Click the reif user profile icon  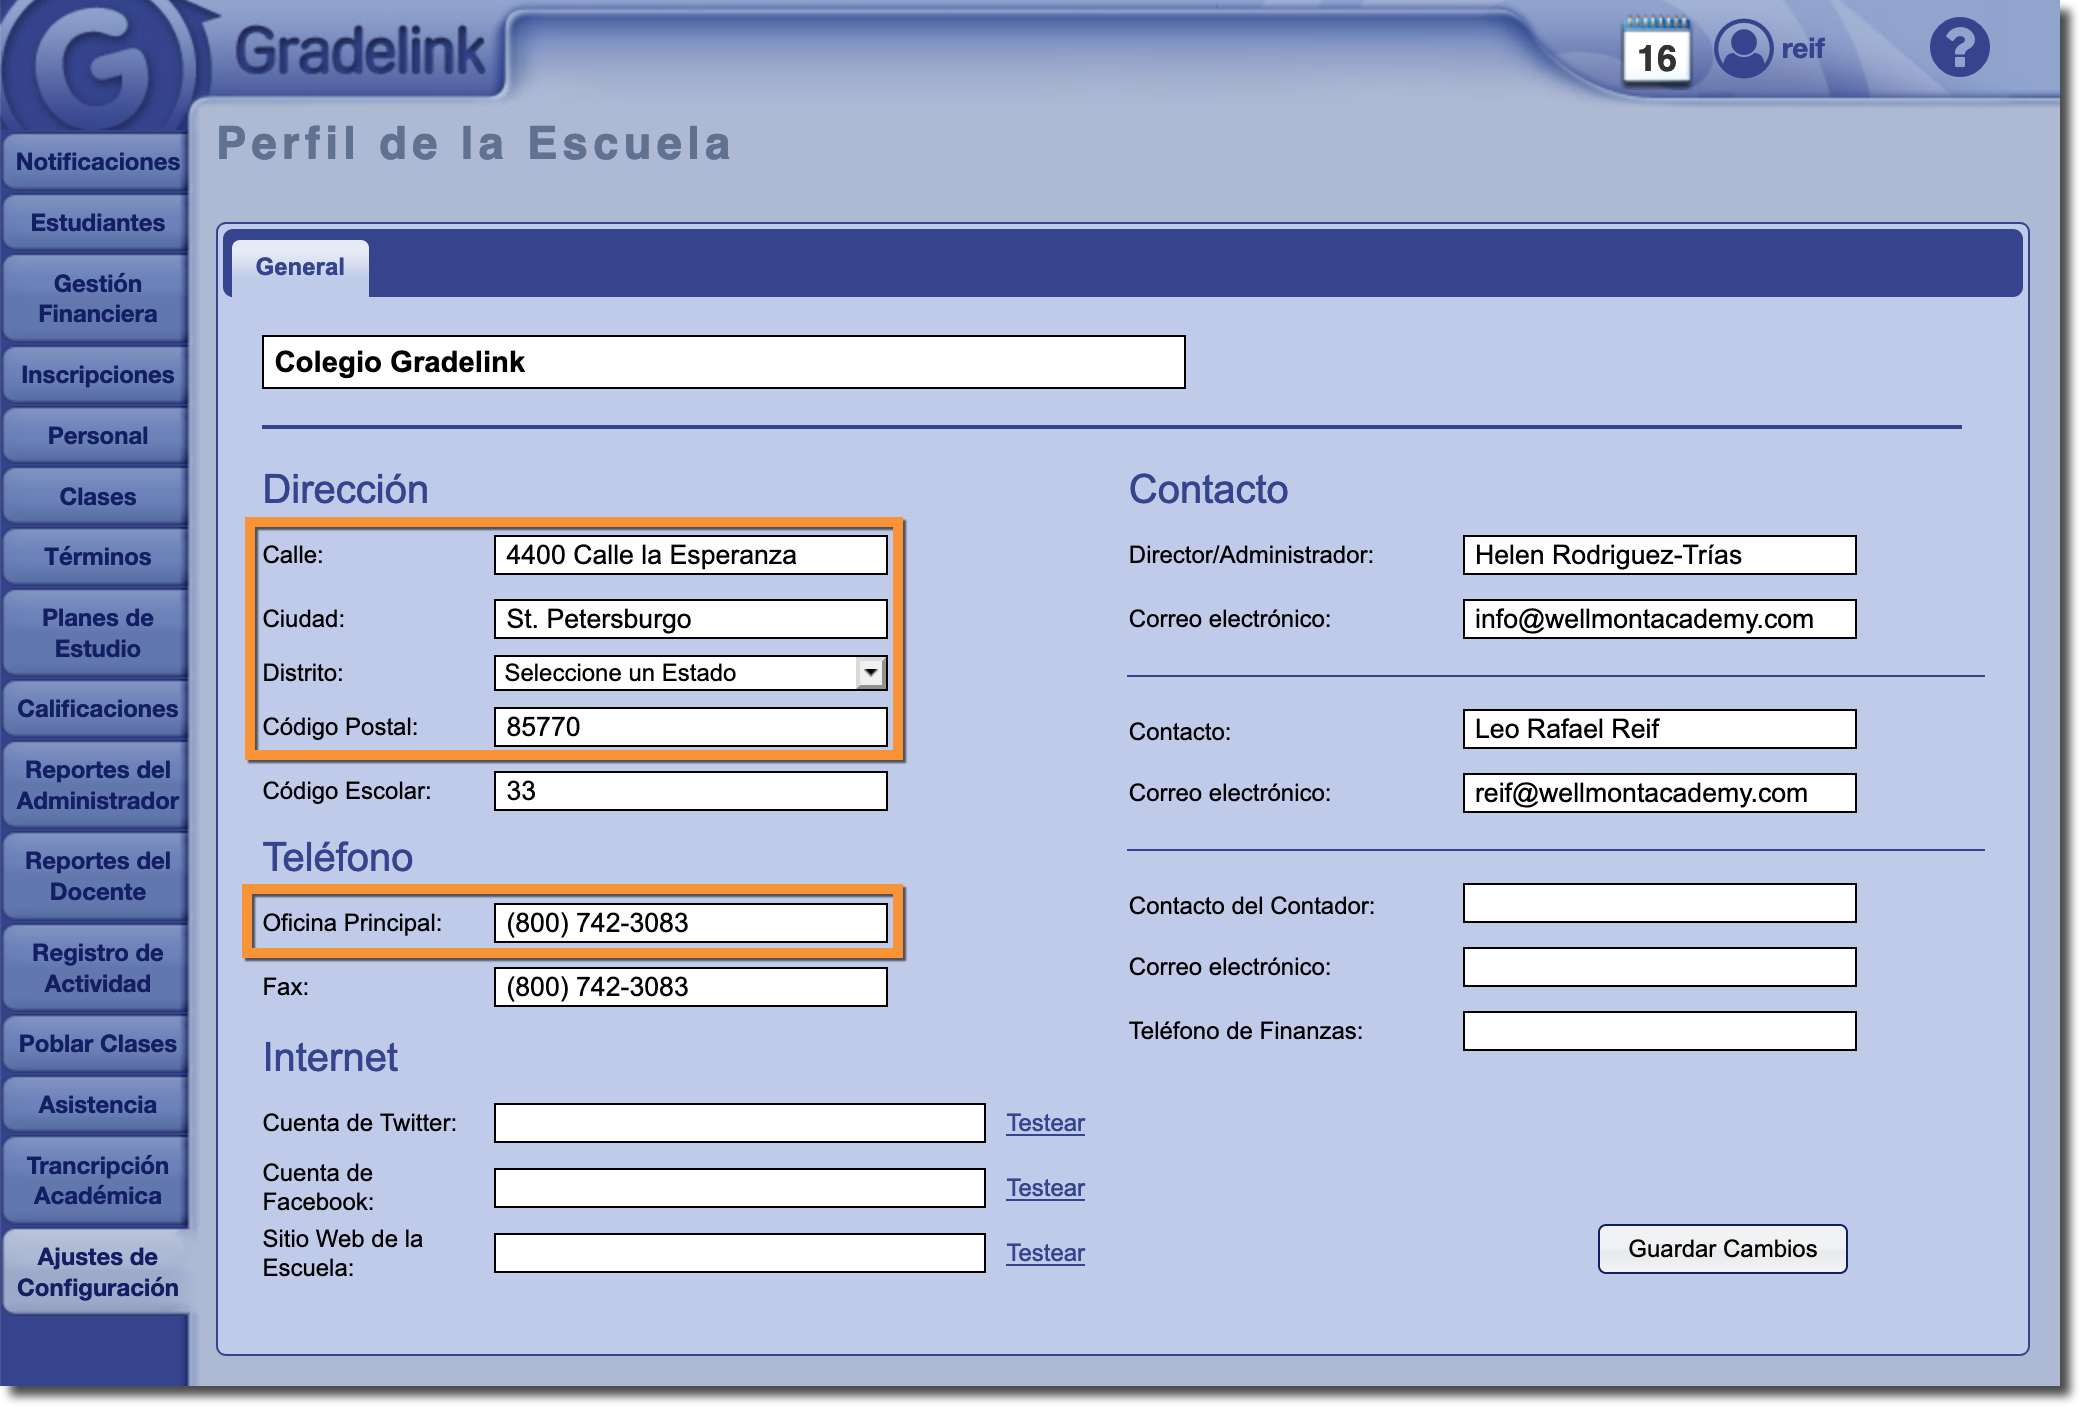click(1743, 48)
